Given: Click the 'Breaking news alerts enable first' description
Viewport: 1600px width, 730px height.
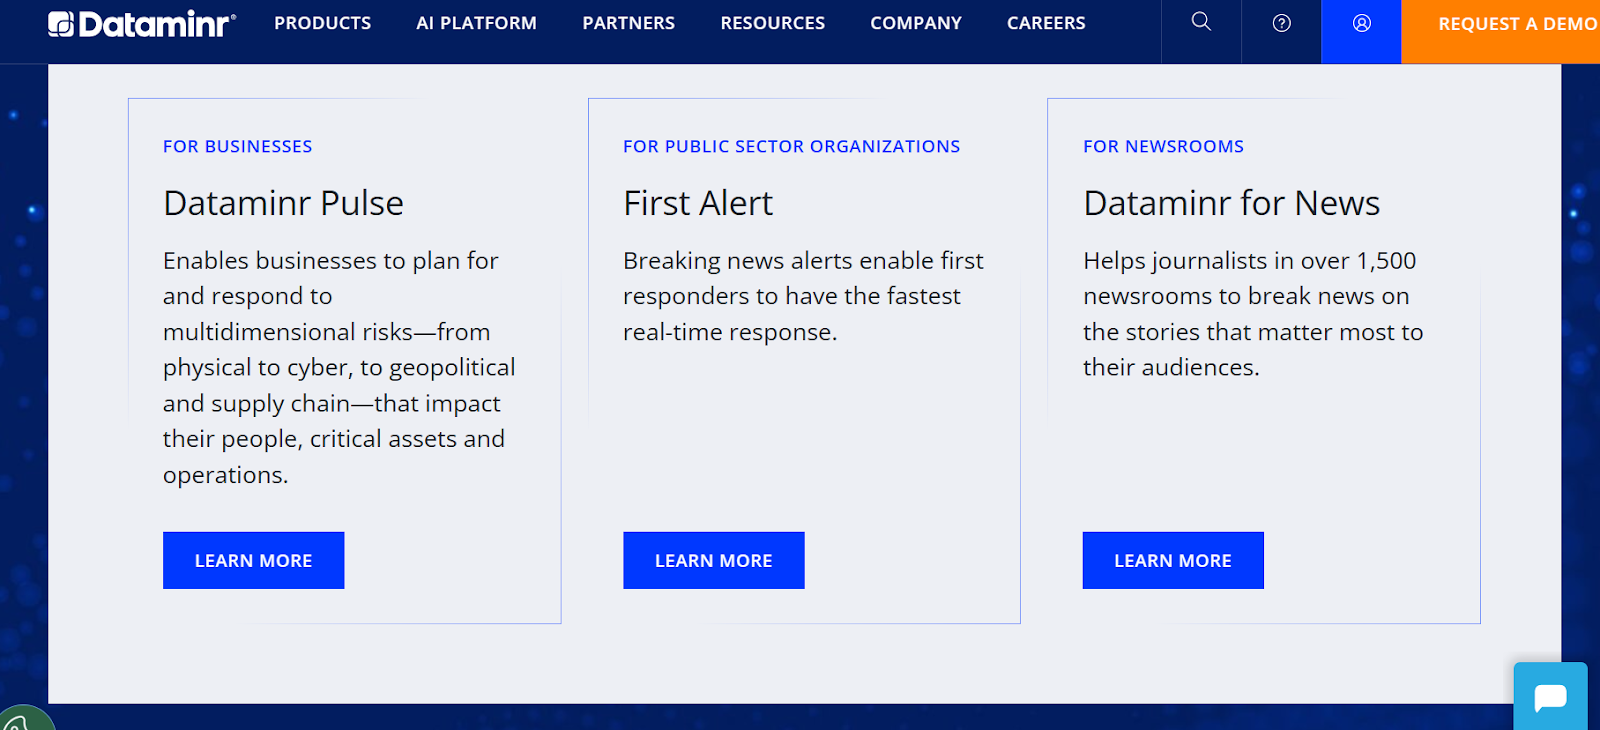Looking at the screenshot, I should [803, 296].
